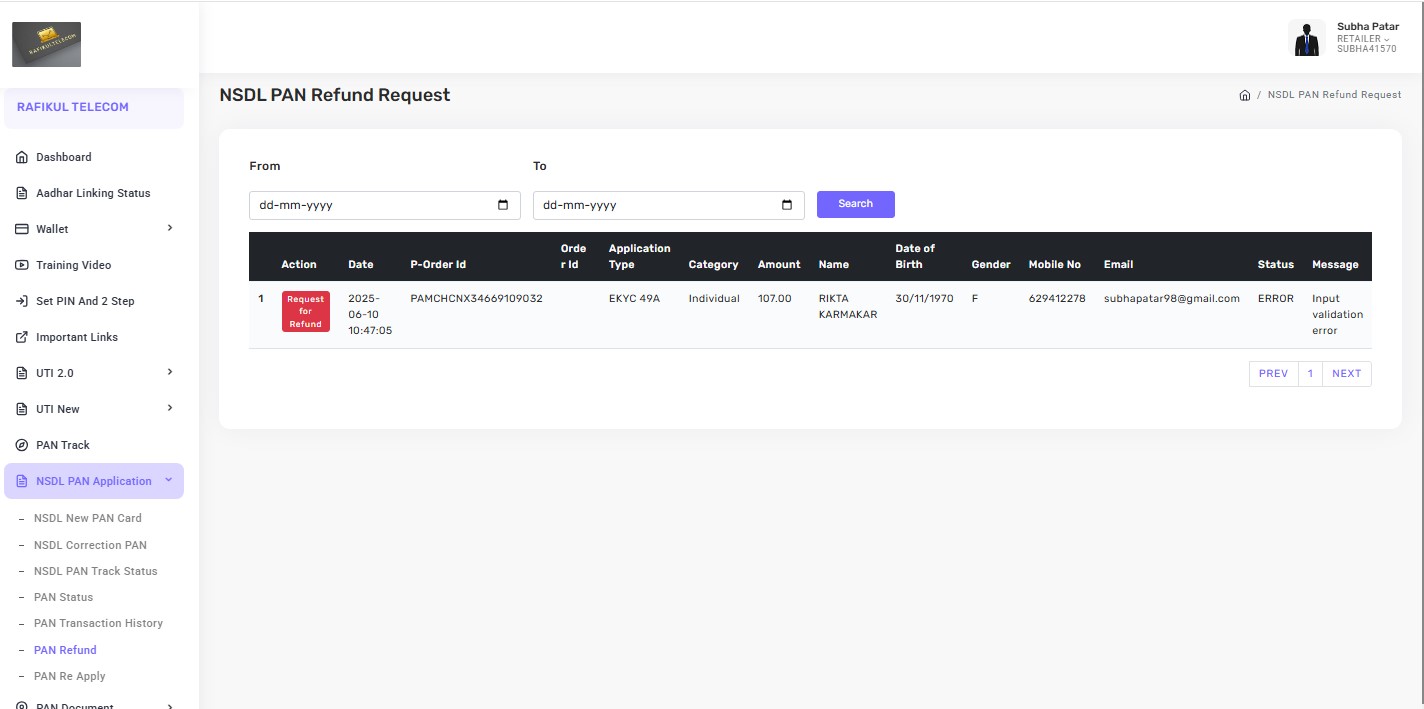Open NSDL New PAN Card page
Screen dimensions: 1424x709
pos(88,518)
